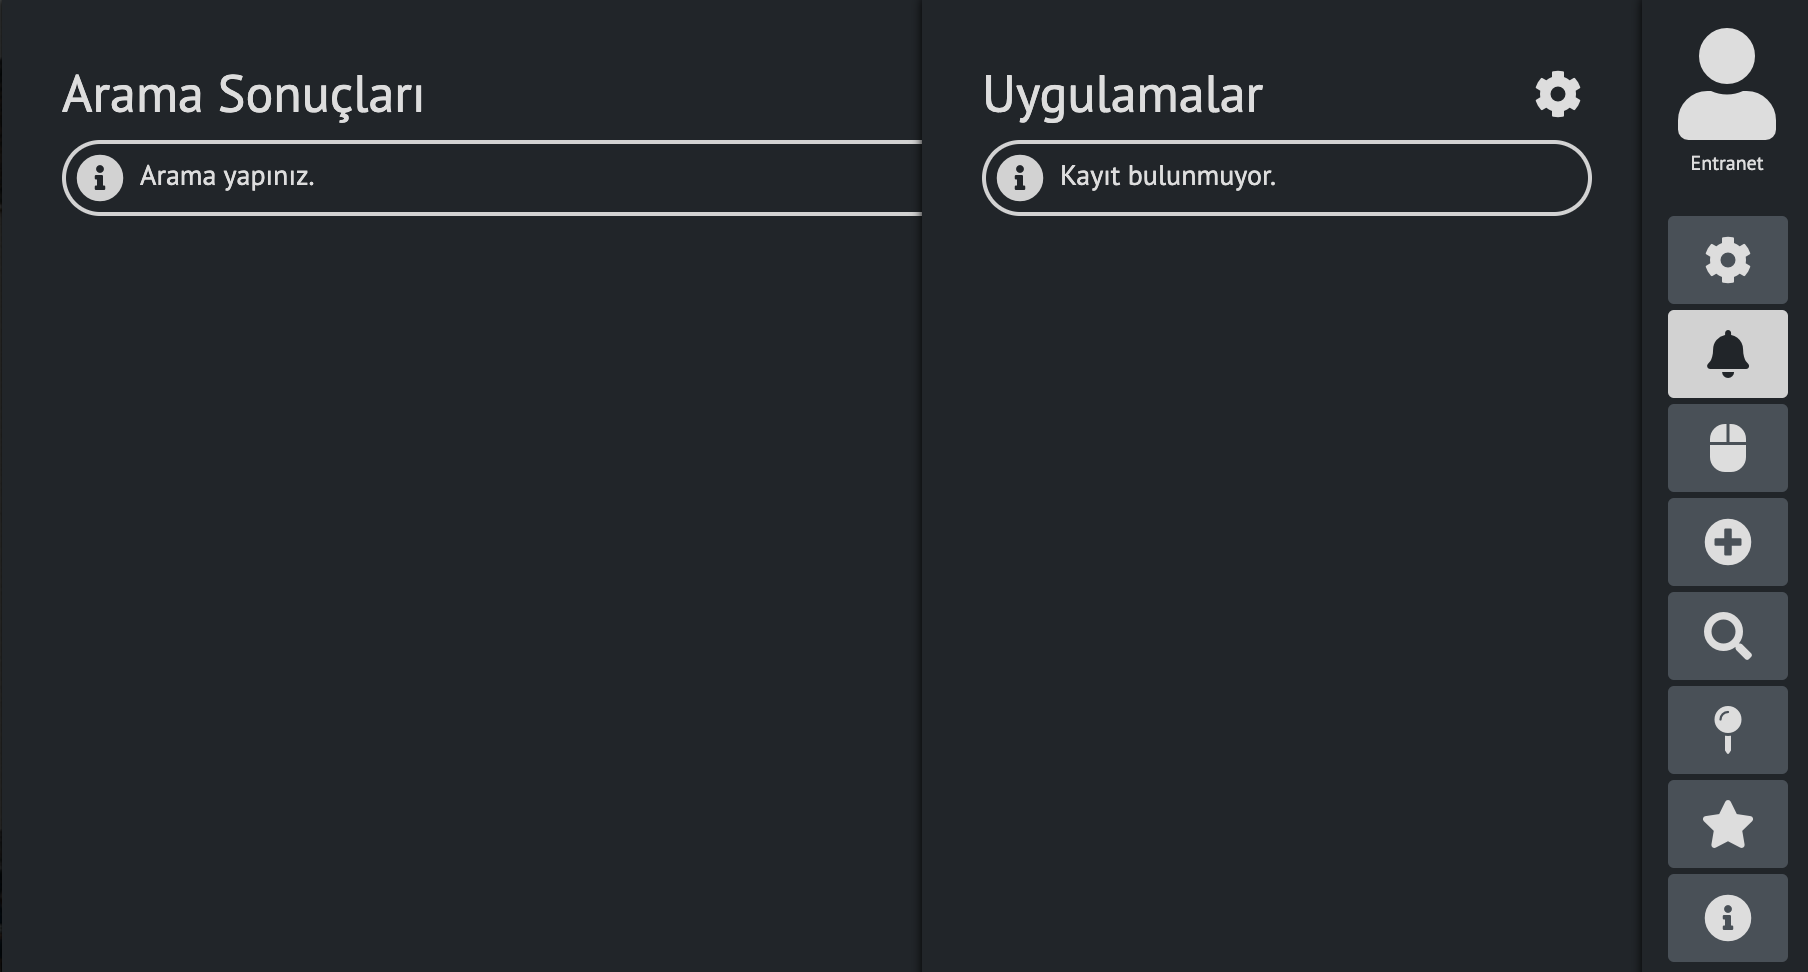Open favorites with the star icon
1808x972 pixels.
pos(1727,824)
